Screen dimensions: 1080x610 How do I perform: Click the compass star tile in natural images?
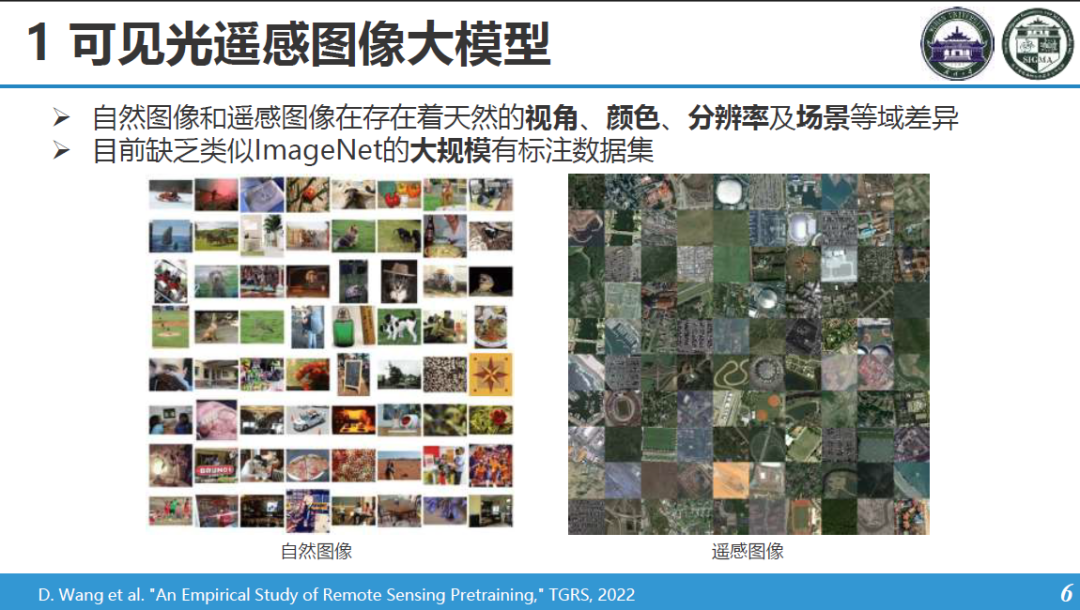click(490, 374)
